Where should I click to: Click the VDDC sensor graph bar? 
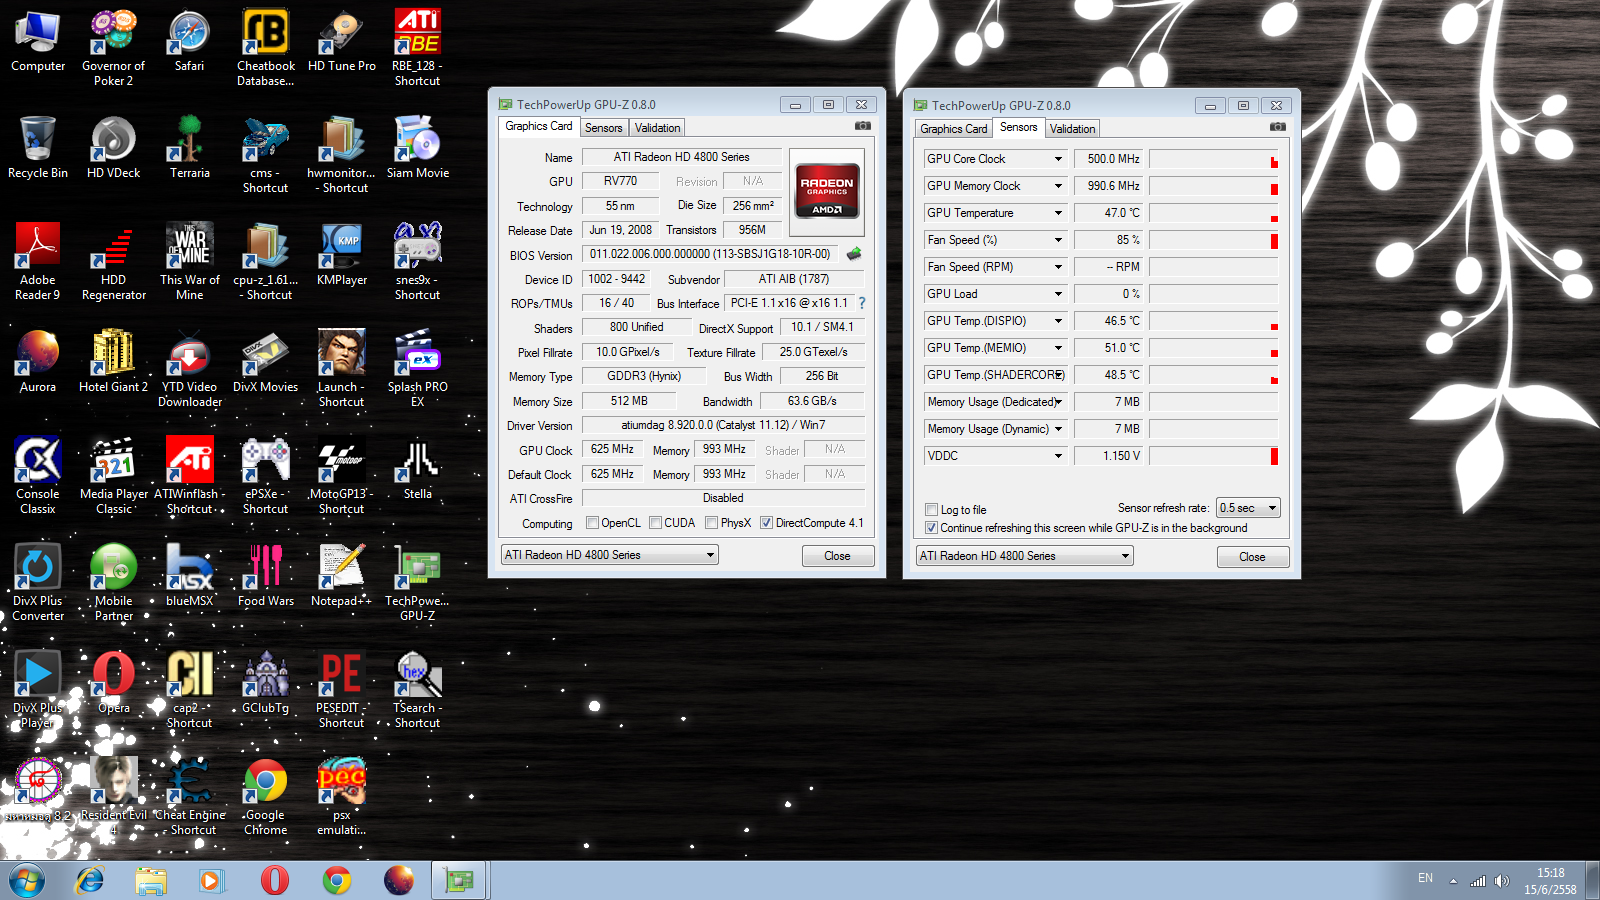pos(1214,456)
